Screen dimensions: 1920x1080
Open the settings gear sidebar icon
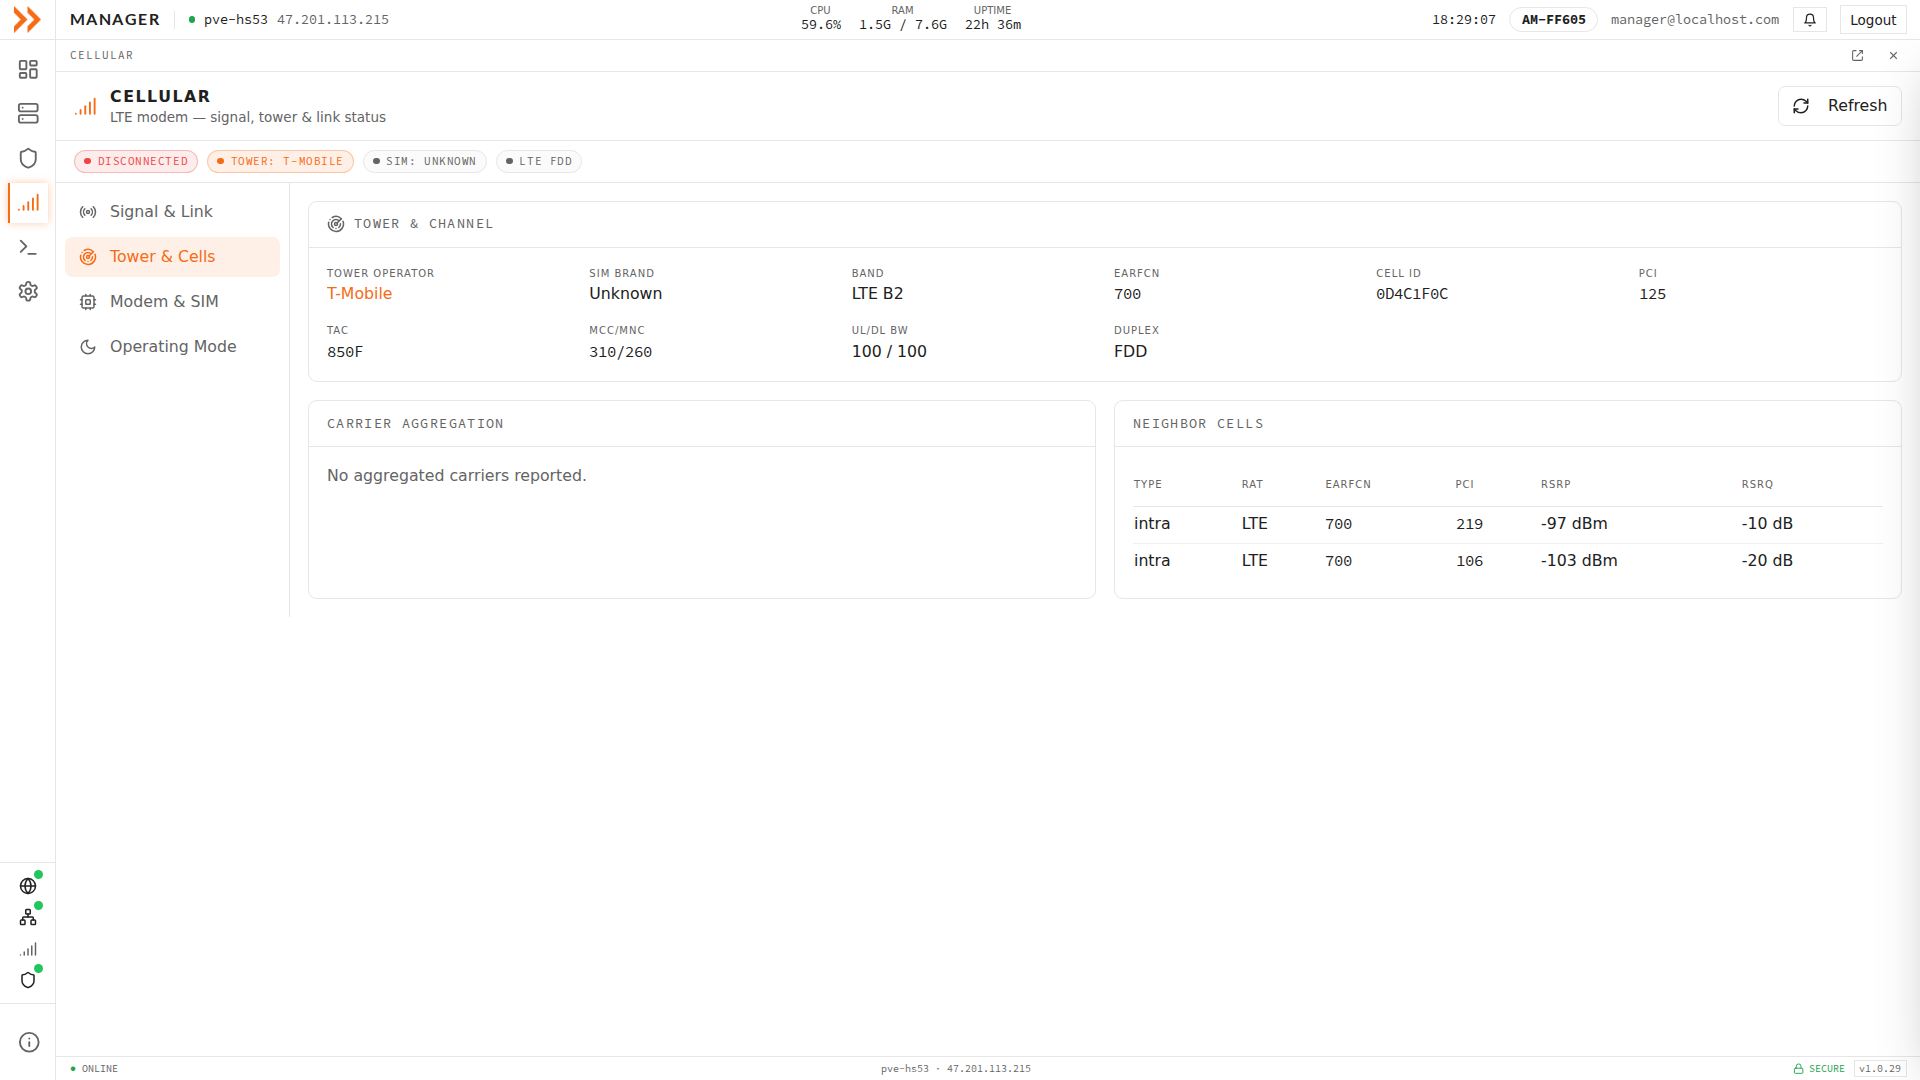click(28, 291)
